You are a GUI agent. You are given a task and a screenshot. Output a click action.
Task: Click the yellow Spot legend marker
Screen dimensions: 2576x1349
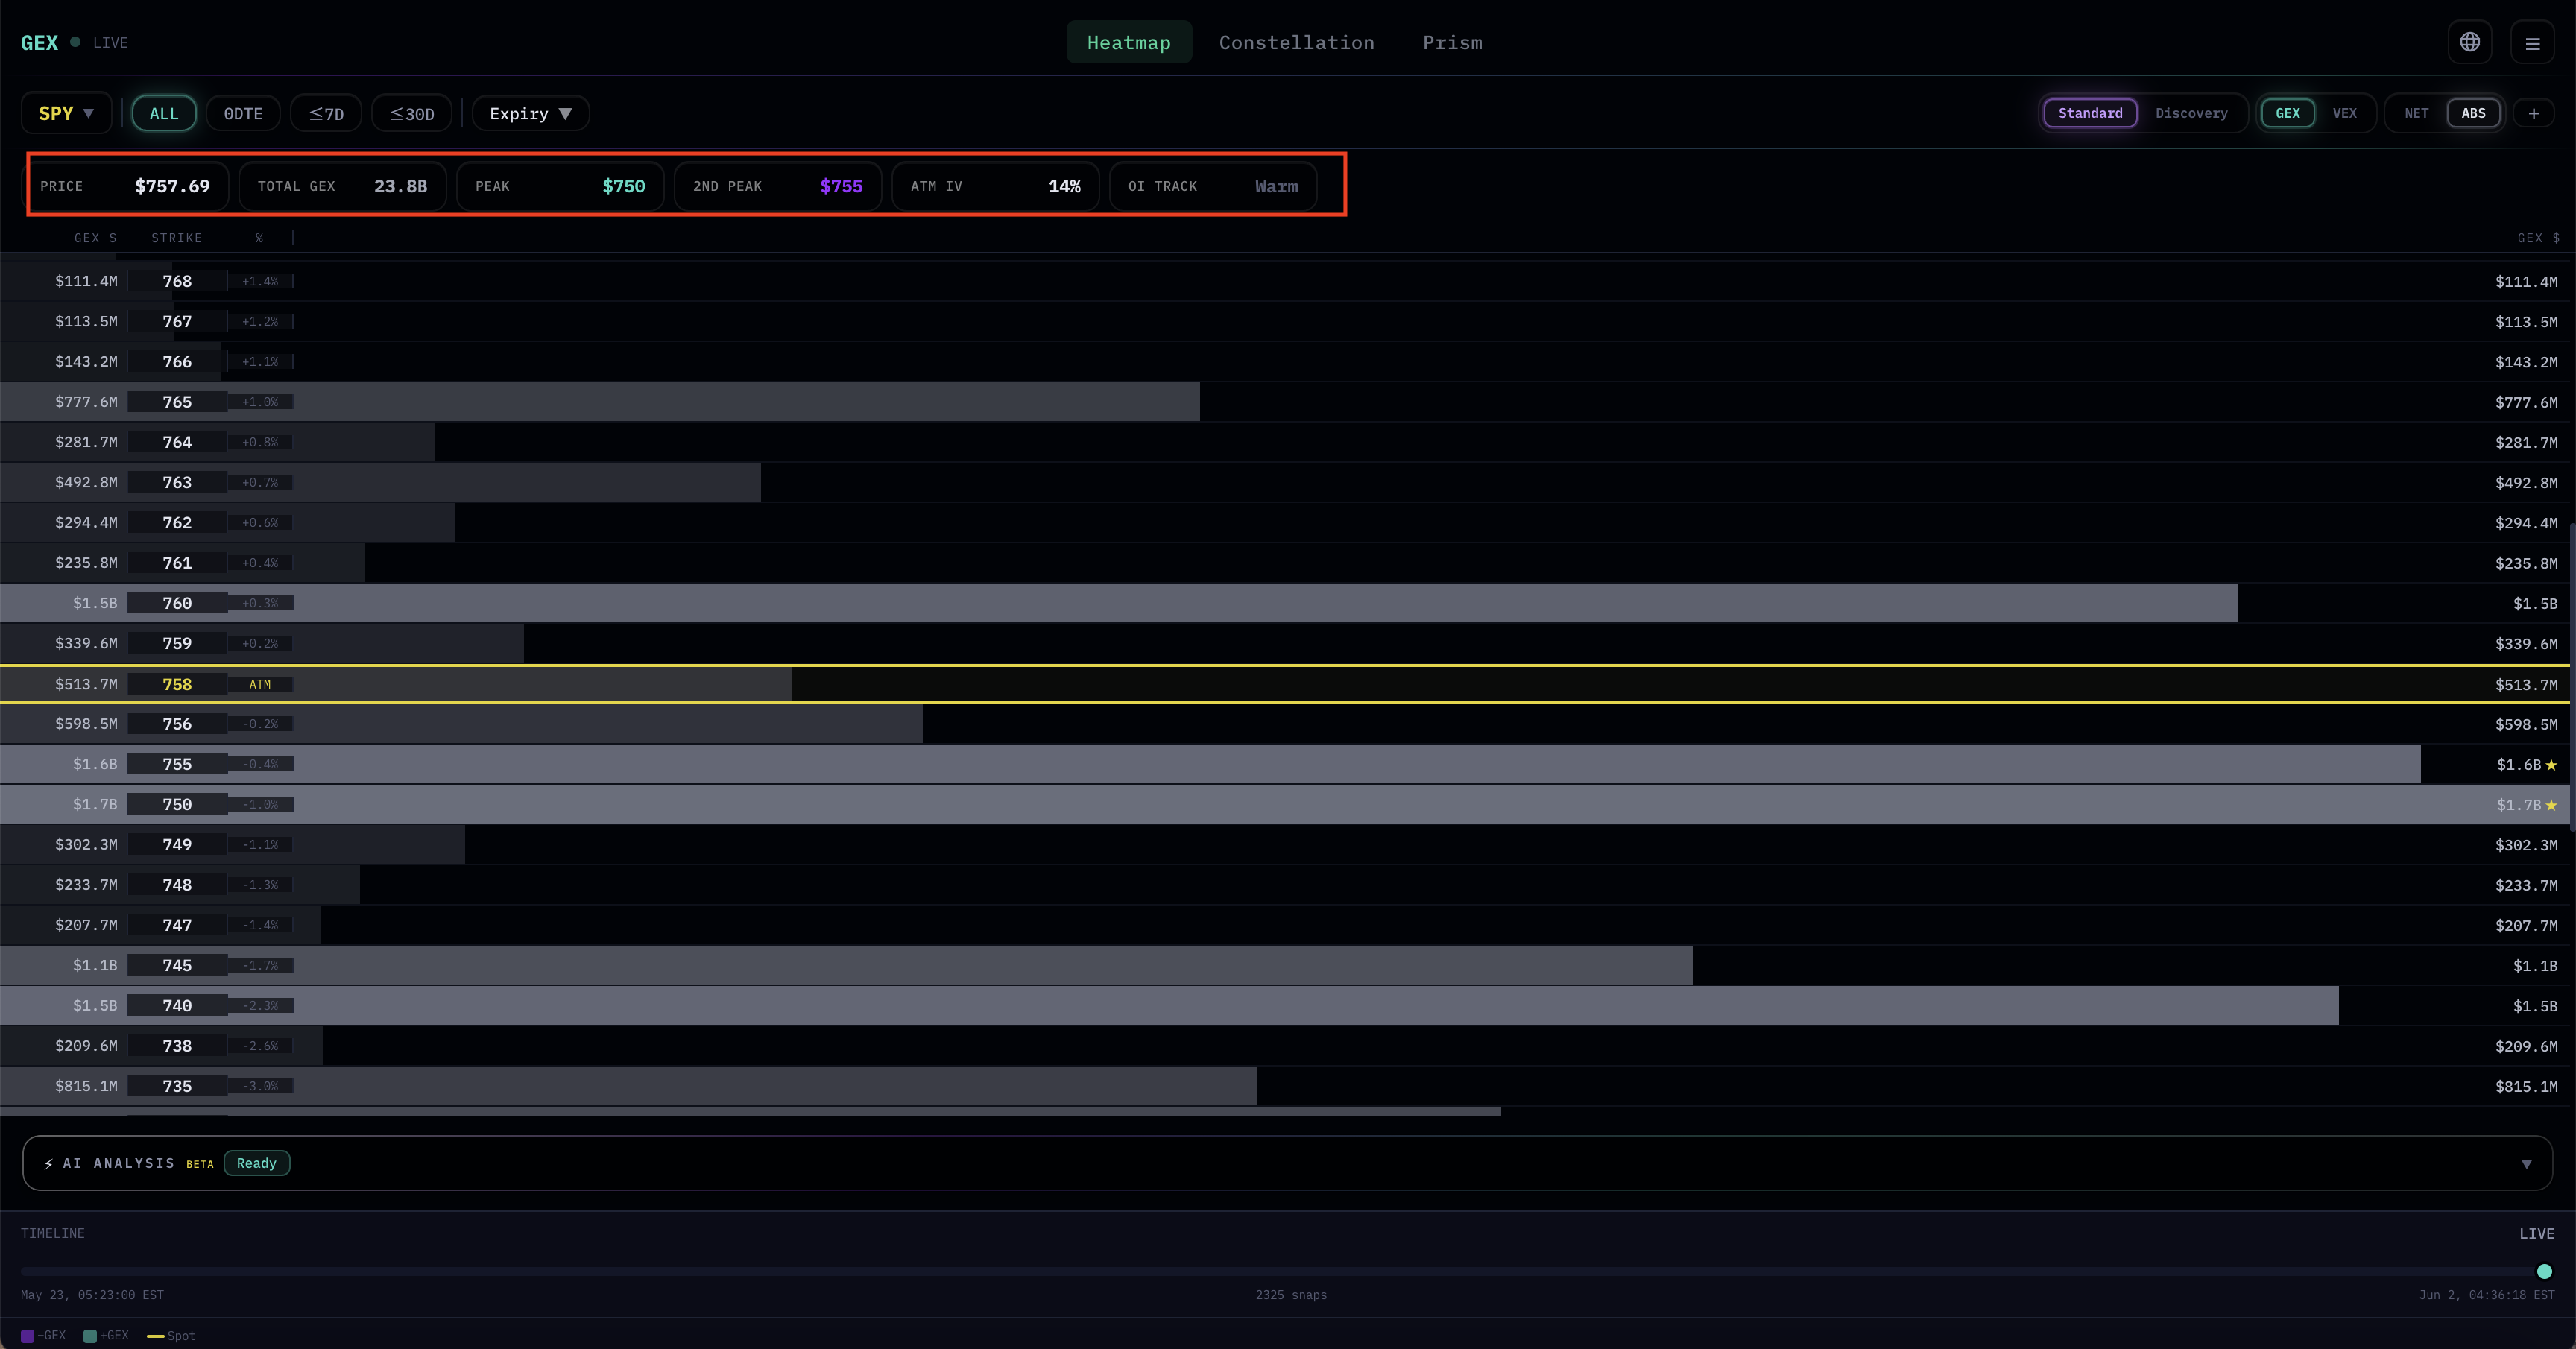click(155, 1336)
